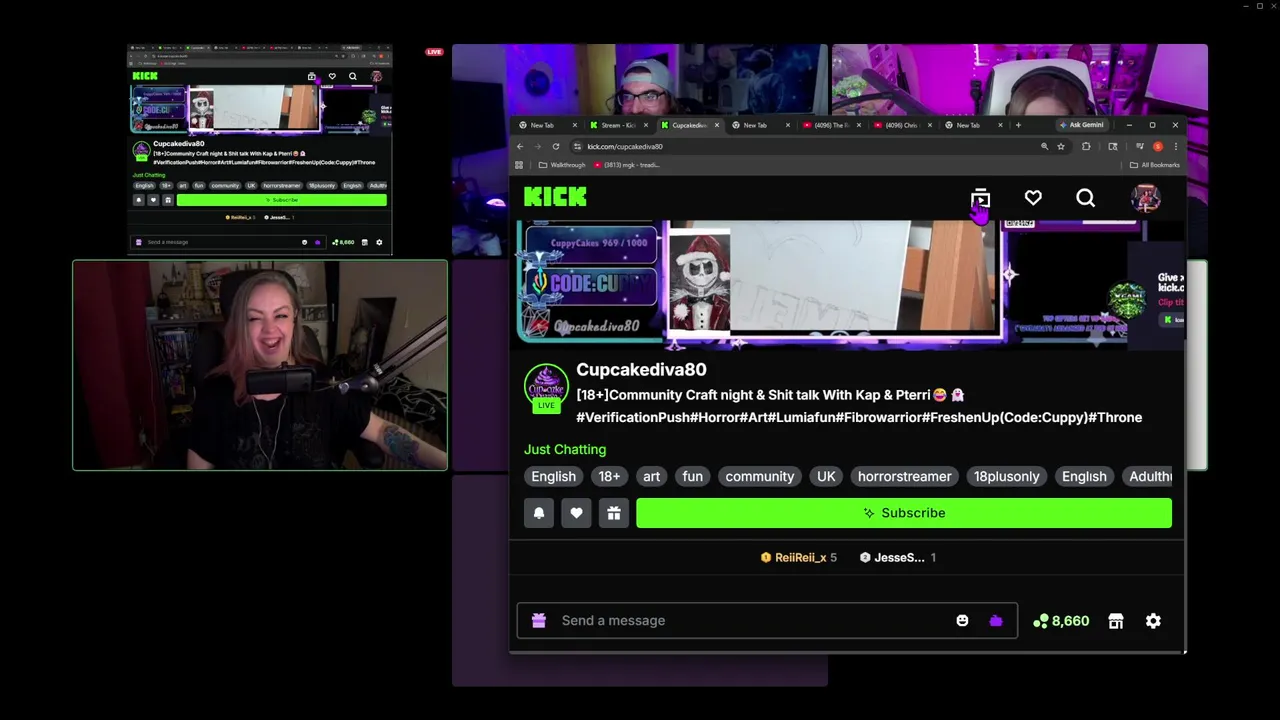The width and height of the screenshot is (1280, 720).
Task: Select the 18+ tag chip
Action: (609, 477)
